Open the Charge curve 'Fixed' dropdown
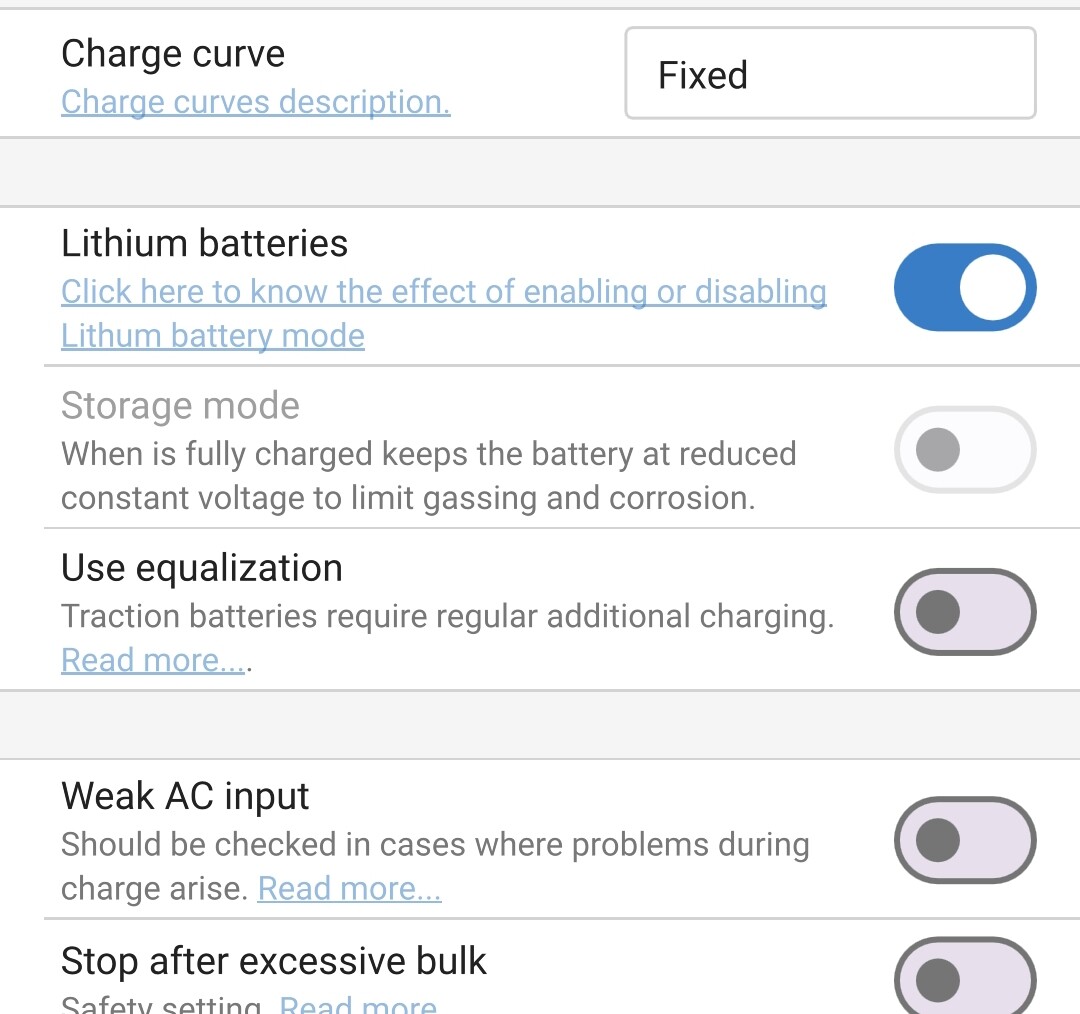 830,74
